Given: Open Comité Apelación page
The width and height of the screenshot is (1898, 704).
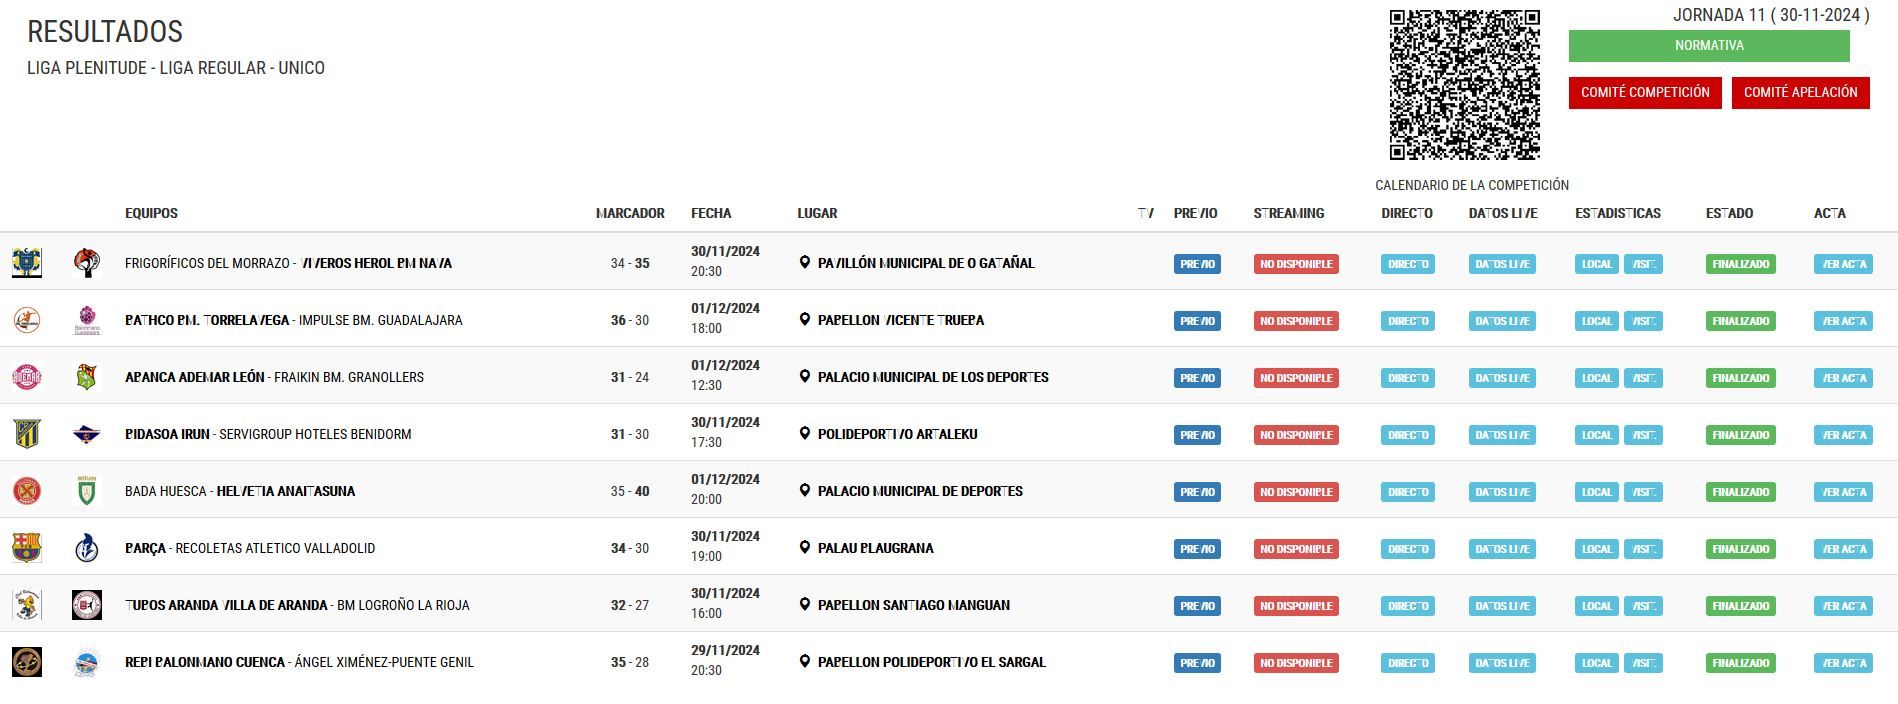Looking at the screenshot, I should tap(1800, 92).
